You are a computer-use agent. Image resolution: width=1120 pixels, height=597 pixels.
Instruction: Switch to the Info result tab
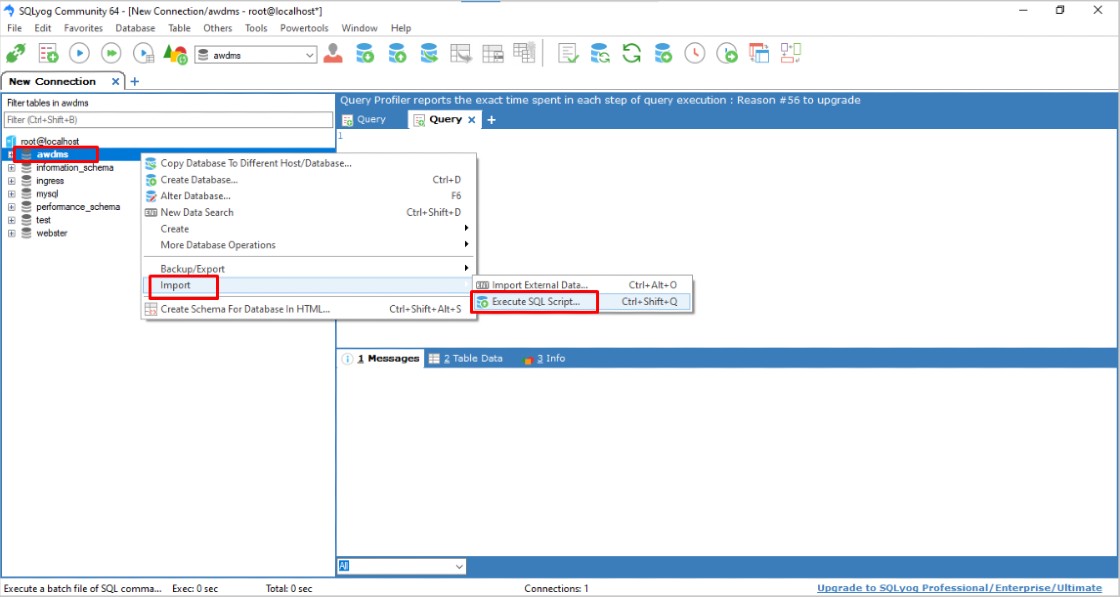[x=544, y=358]
